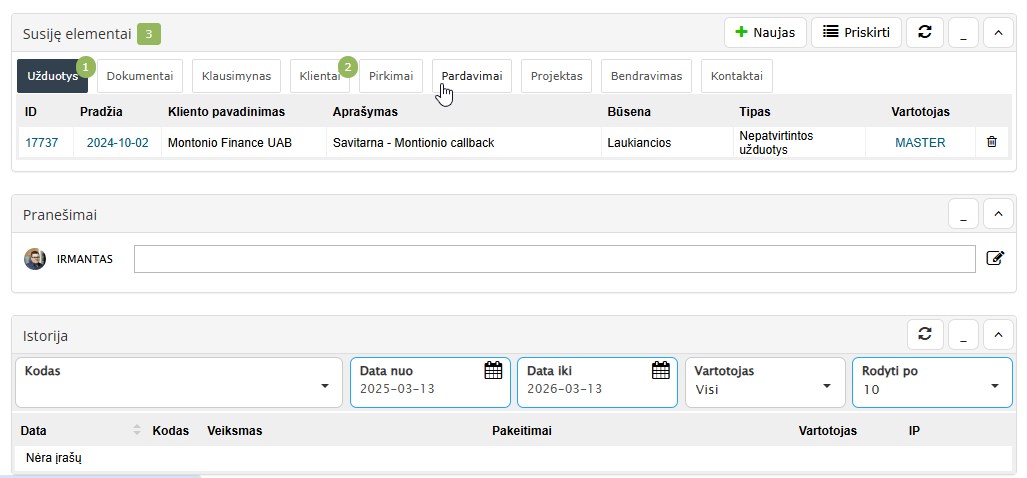Switch to the Pardavimai tab
This screenshot has height=478, width=1027.
click(x=471, y=76)
